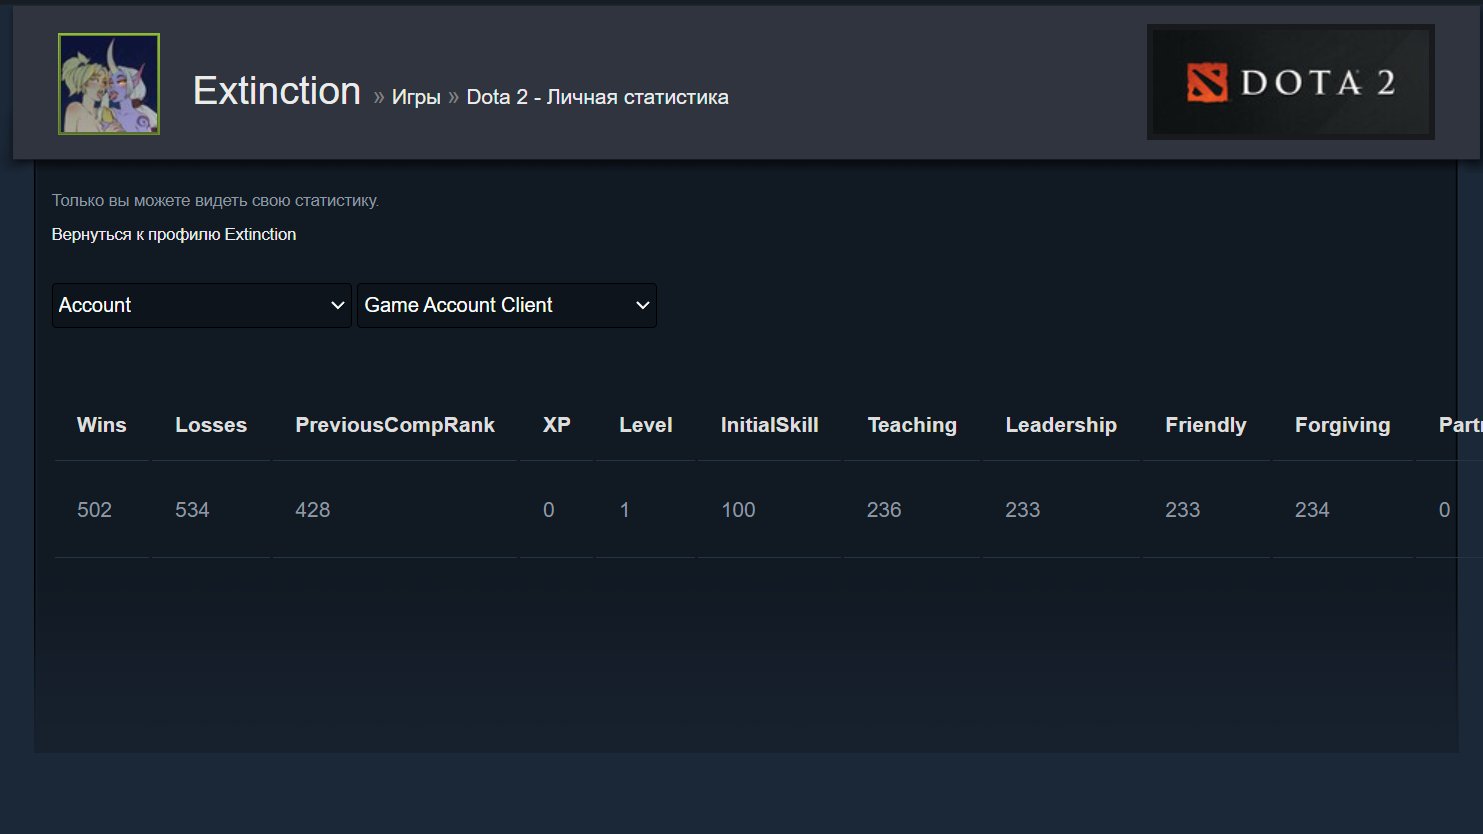Image resolution: width=1483 pixels, height=834 pixels.
Task: Click the Extinction profile avatar
Action: point(109,84)
